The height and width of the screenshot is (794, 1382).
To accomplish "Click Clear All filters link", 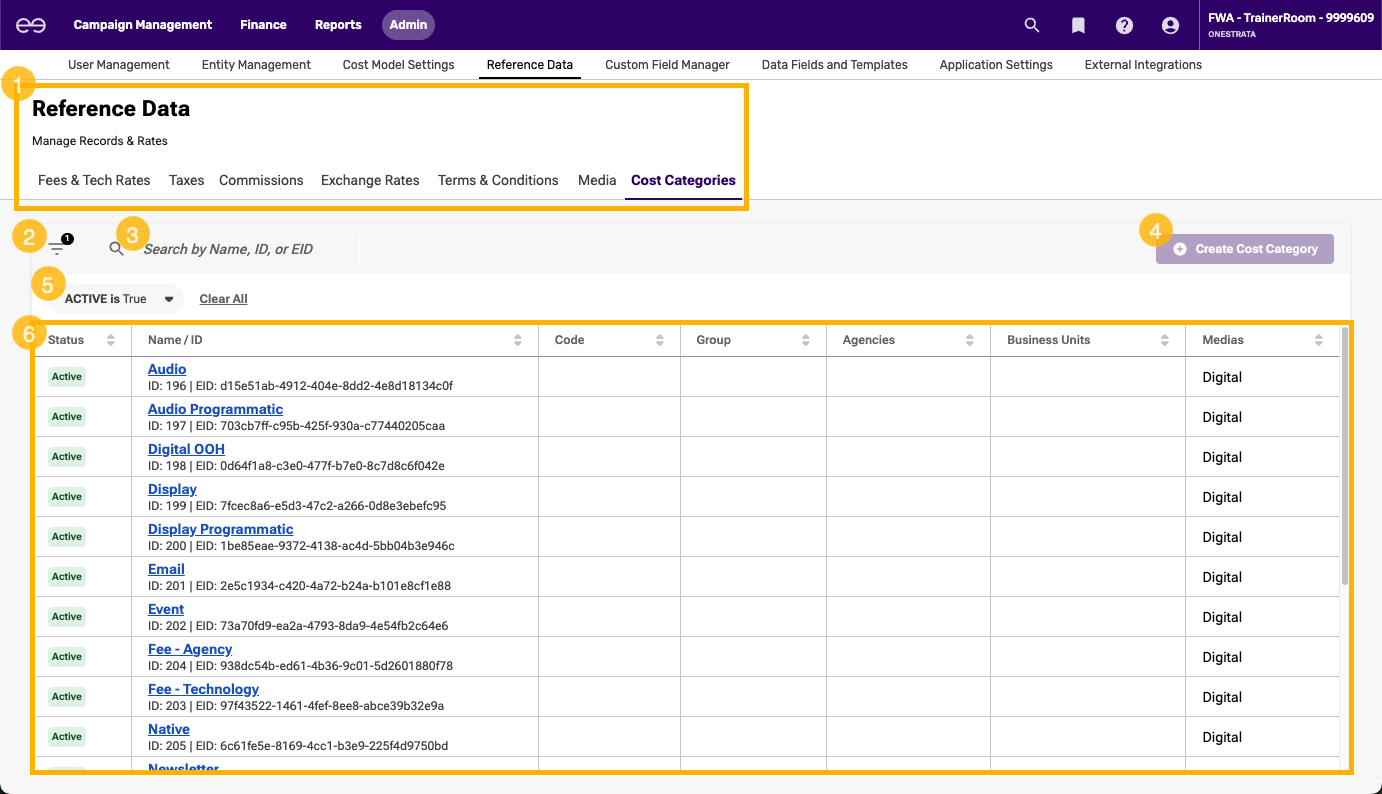I will [x=223, y=299].
